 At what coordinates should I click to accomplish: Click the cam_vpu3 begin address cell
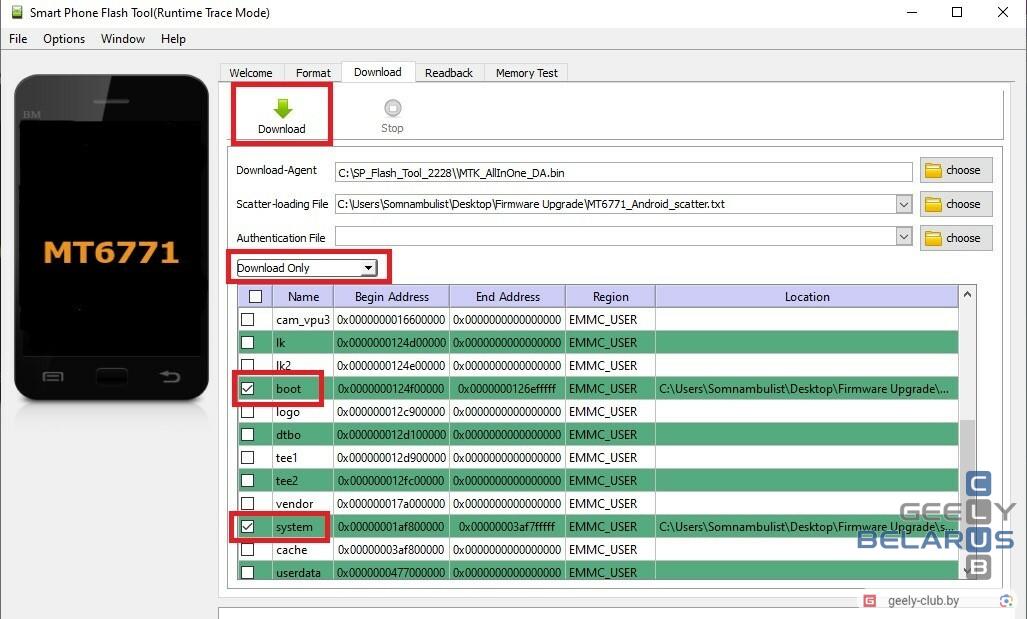(391, 319)
